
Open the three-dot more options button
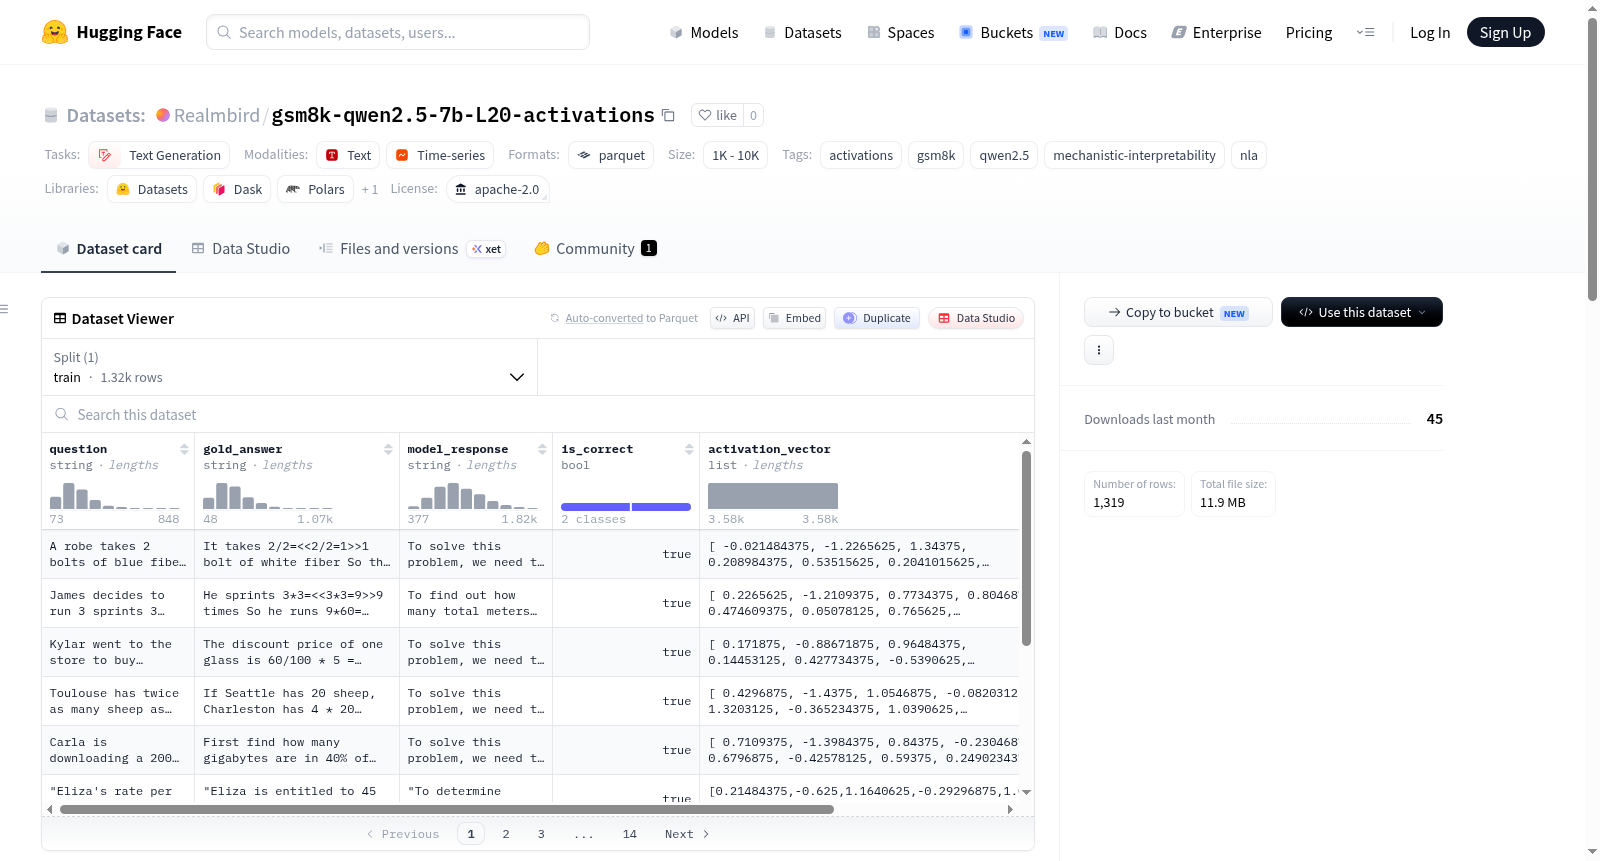point(1099,350)
